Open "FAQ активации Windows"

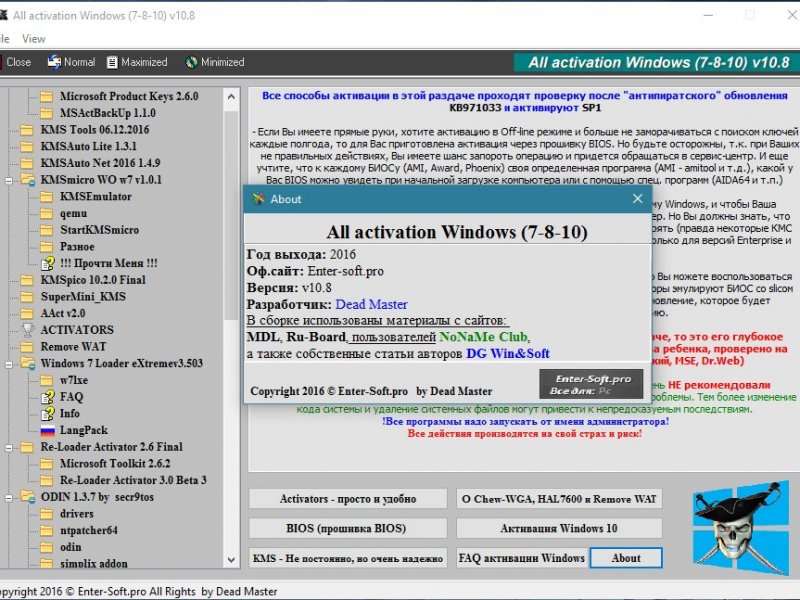point(522,558)
